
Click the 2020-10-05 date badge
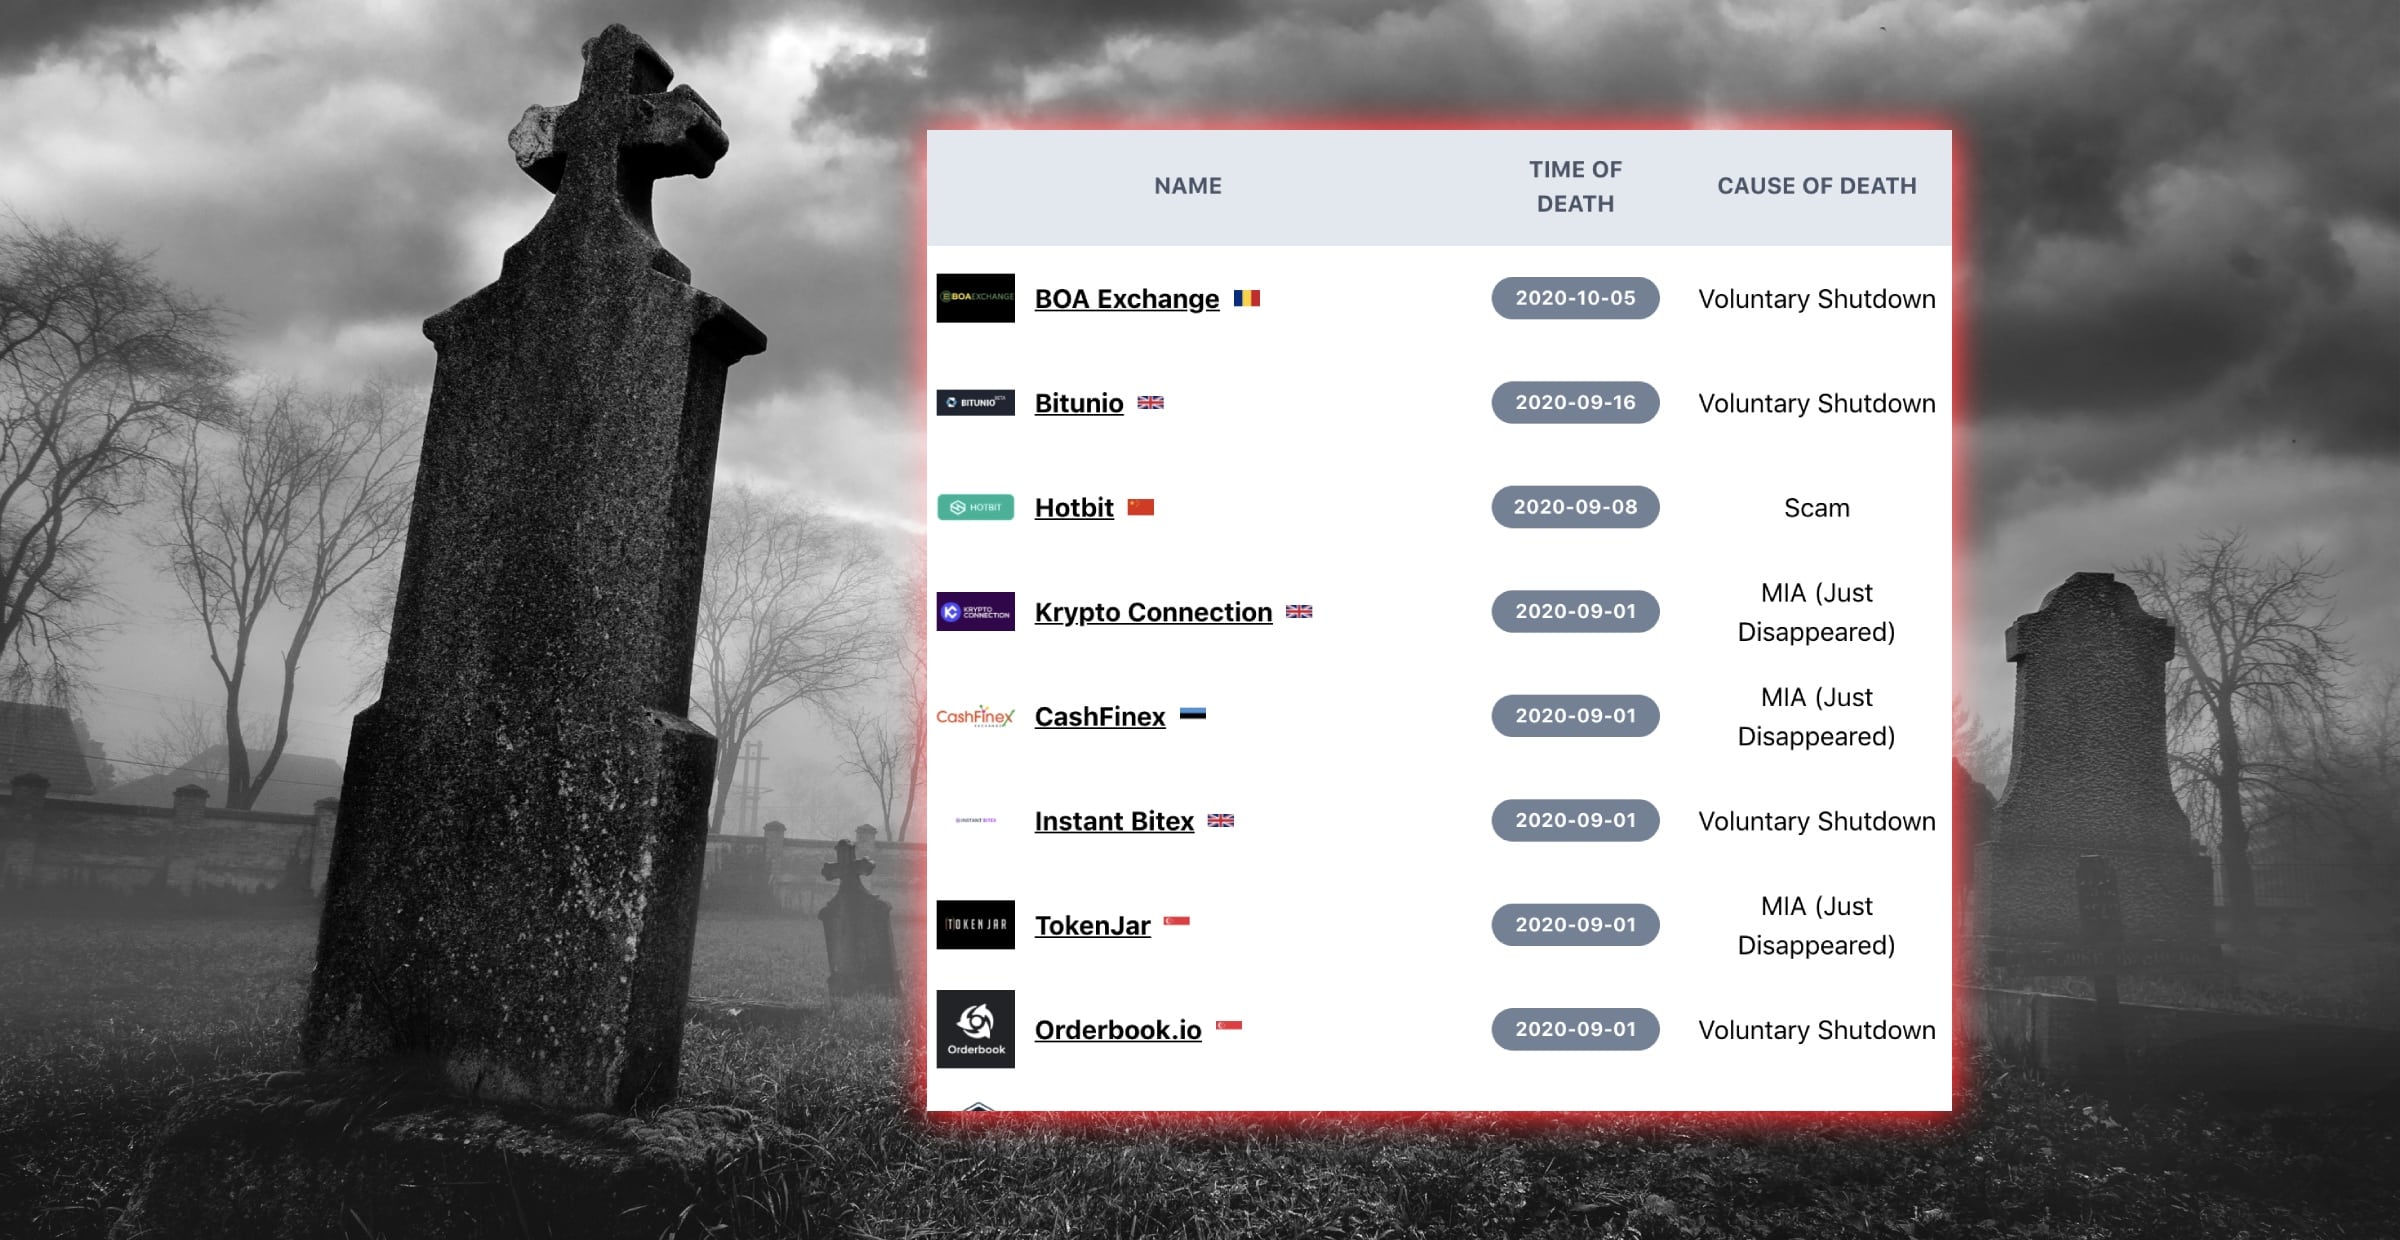[x=1575, y=298]
